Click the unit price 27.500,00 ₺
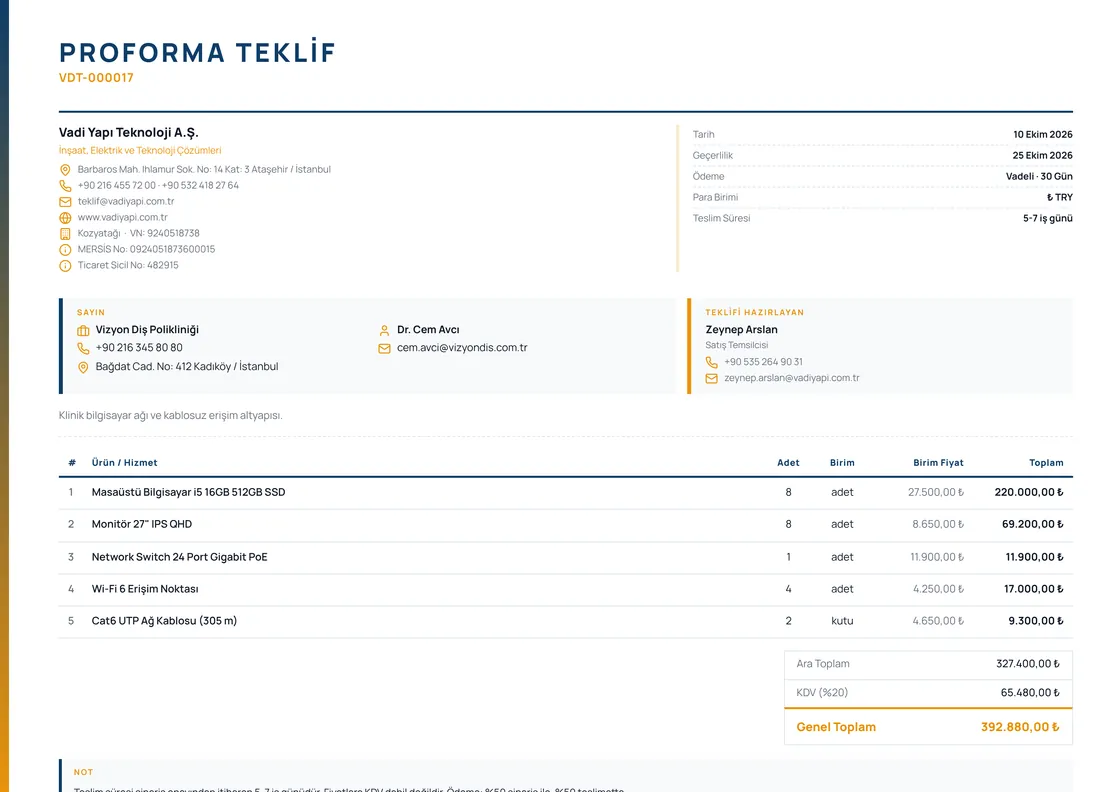The image size is (1120, 792). (936, 493)
